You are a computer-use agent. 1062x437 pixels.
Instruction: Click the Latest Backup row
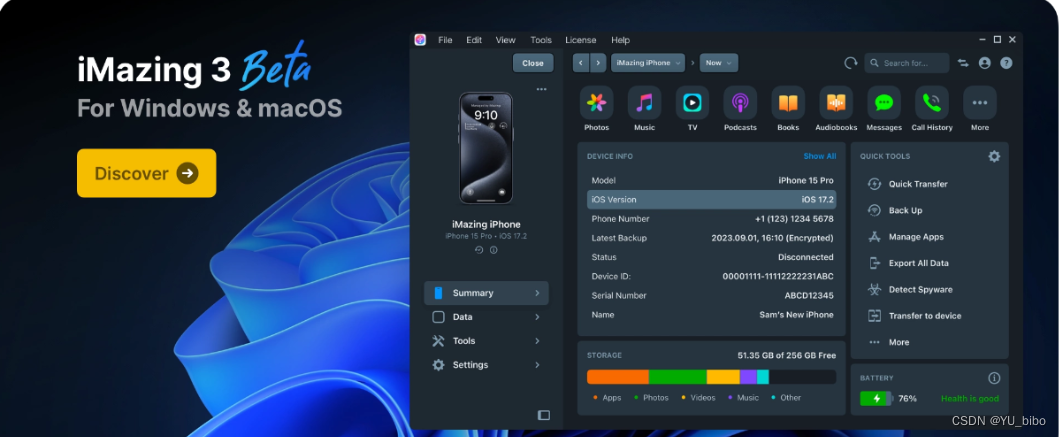(x=711, y=238)
